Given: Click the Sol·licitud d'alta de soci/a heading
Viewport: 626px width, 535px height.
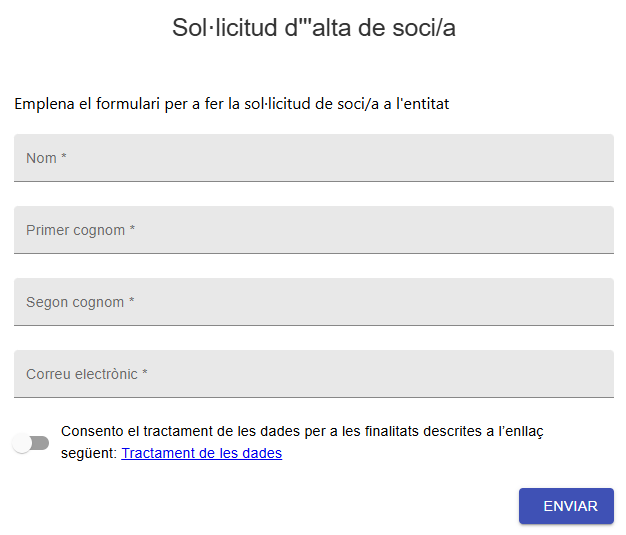Looking at the screenshot, I should [314, 28].
